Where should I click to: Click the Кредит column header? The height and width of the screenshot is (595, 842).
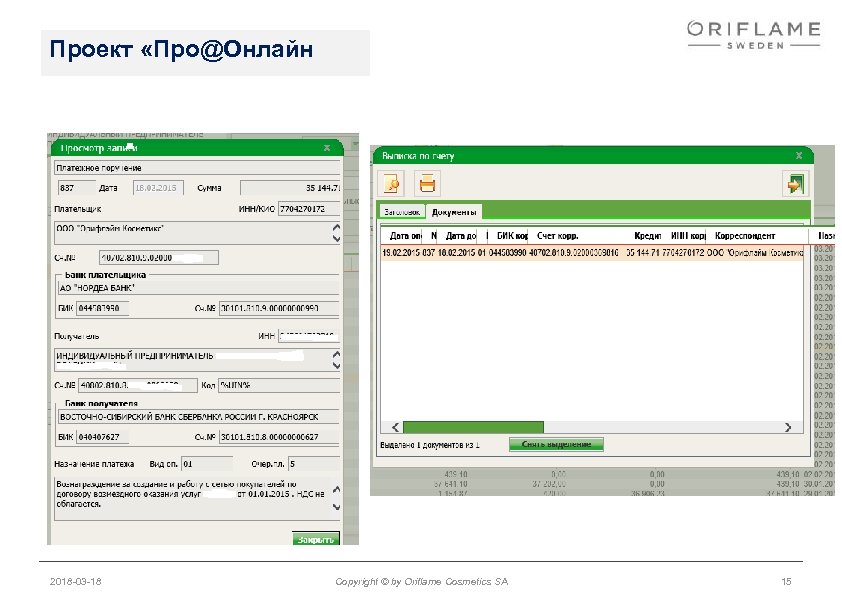pyautogui.click(x=647, y=236)
